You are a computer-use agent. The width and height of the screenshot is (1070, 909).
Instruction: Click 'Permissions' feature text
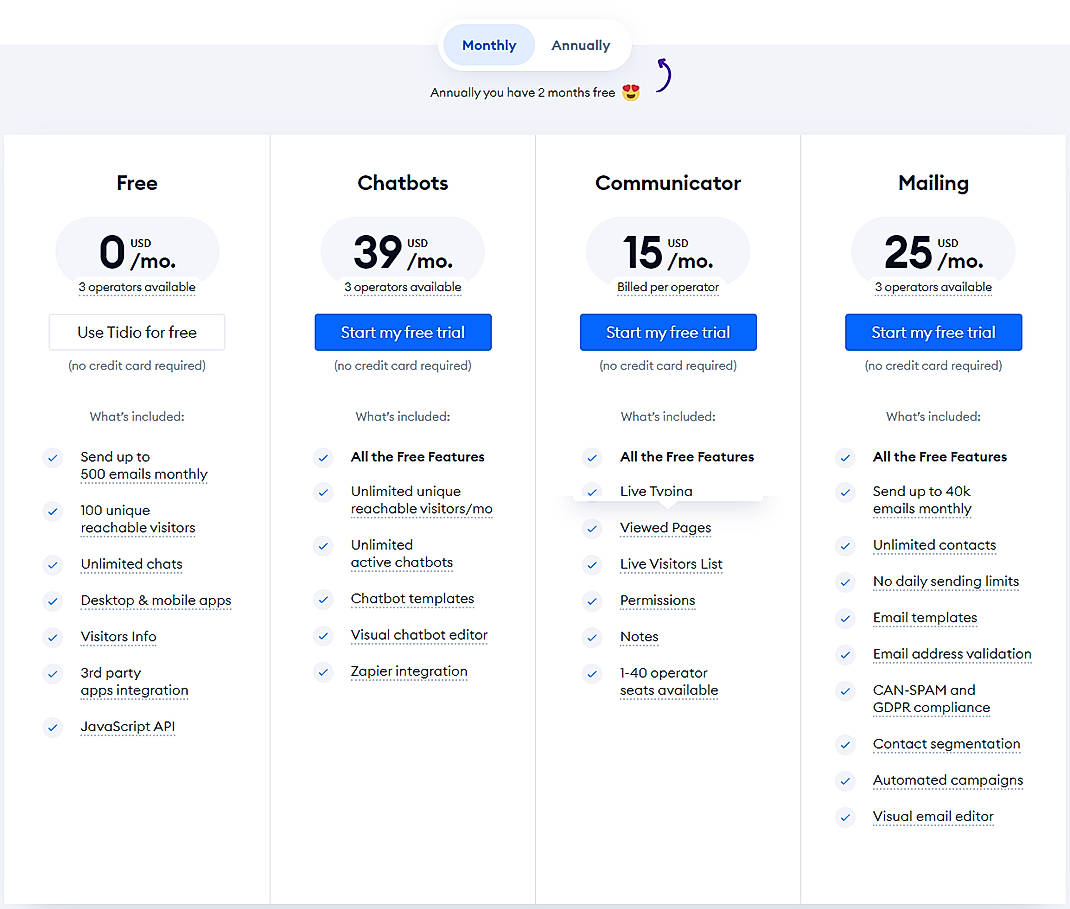pyautogui.click(x=657, y=601)
